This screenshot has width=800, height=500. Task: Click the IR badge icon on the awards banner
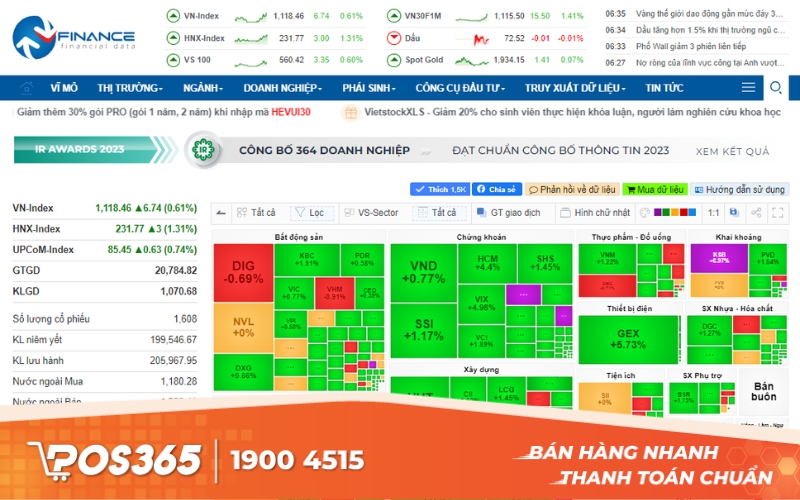[203, 150]
